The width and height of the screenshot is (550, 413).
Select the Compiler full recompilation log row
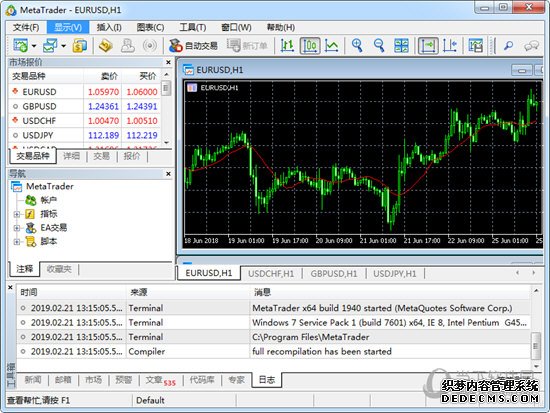click(x=273, y=351)
